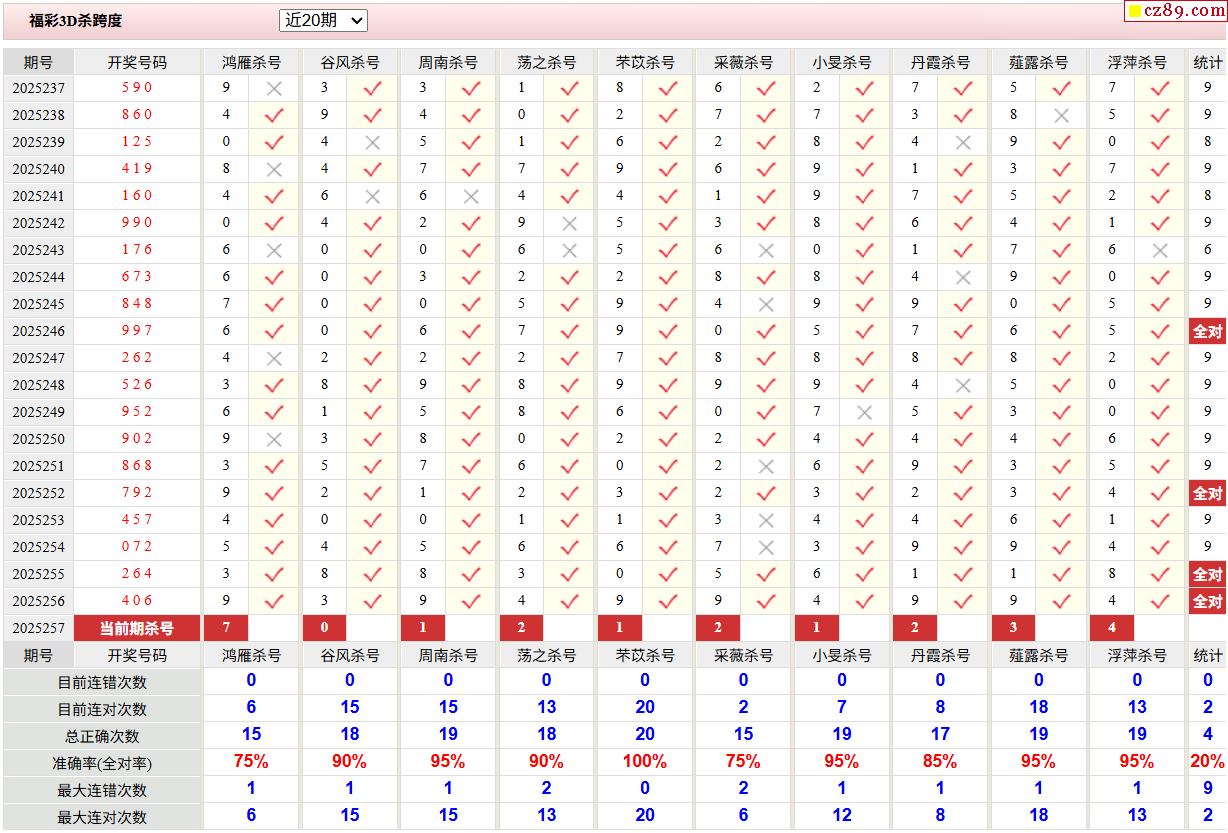This screenshot has height=833, width=1228.
Task: Click the 开奖号码 header above row 2025237
Action: 137,62
